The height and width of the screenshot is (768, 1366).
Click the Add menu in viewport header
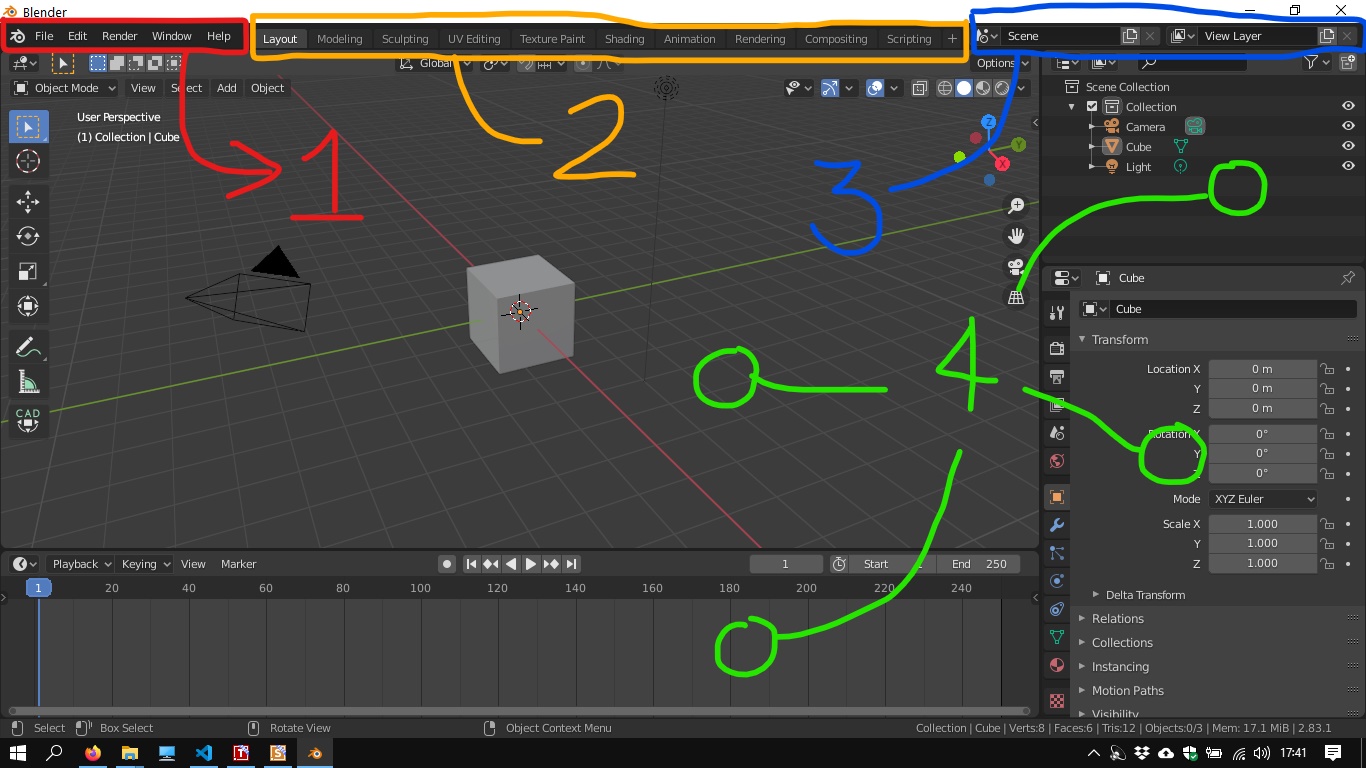pos(227,88)
